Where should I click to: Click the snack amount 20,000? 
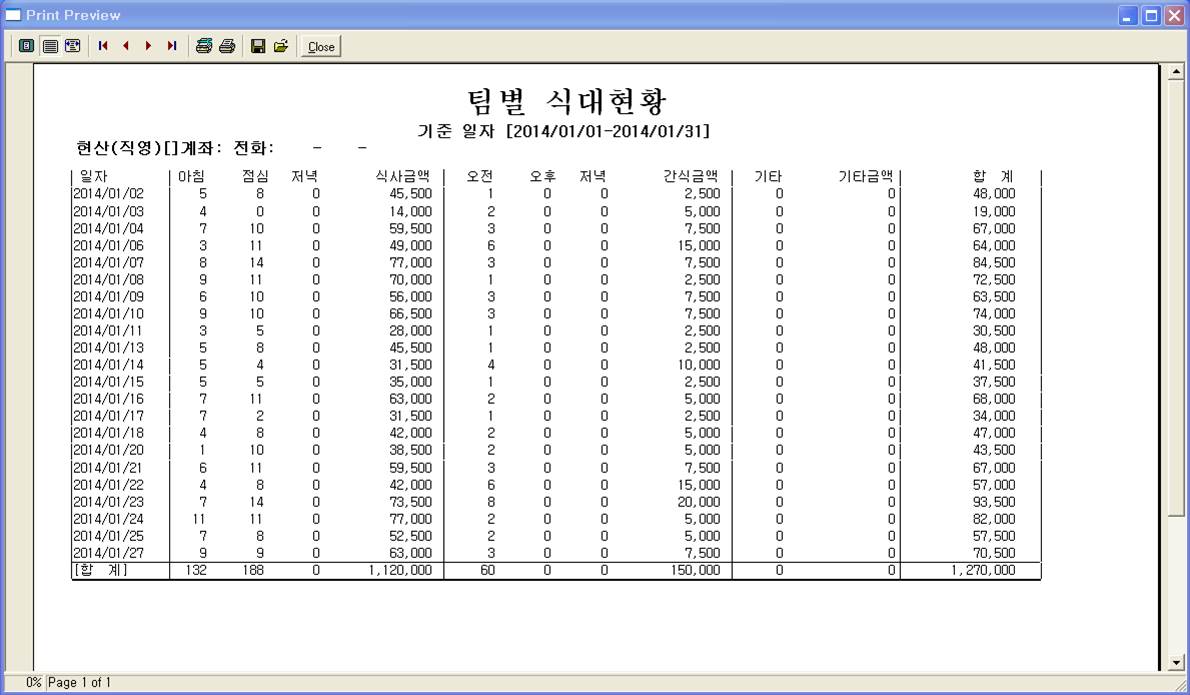pos(699,502)
